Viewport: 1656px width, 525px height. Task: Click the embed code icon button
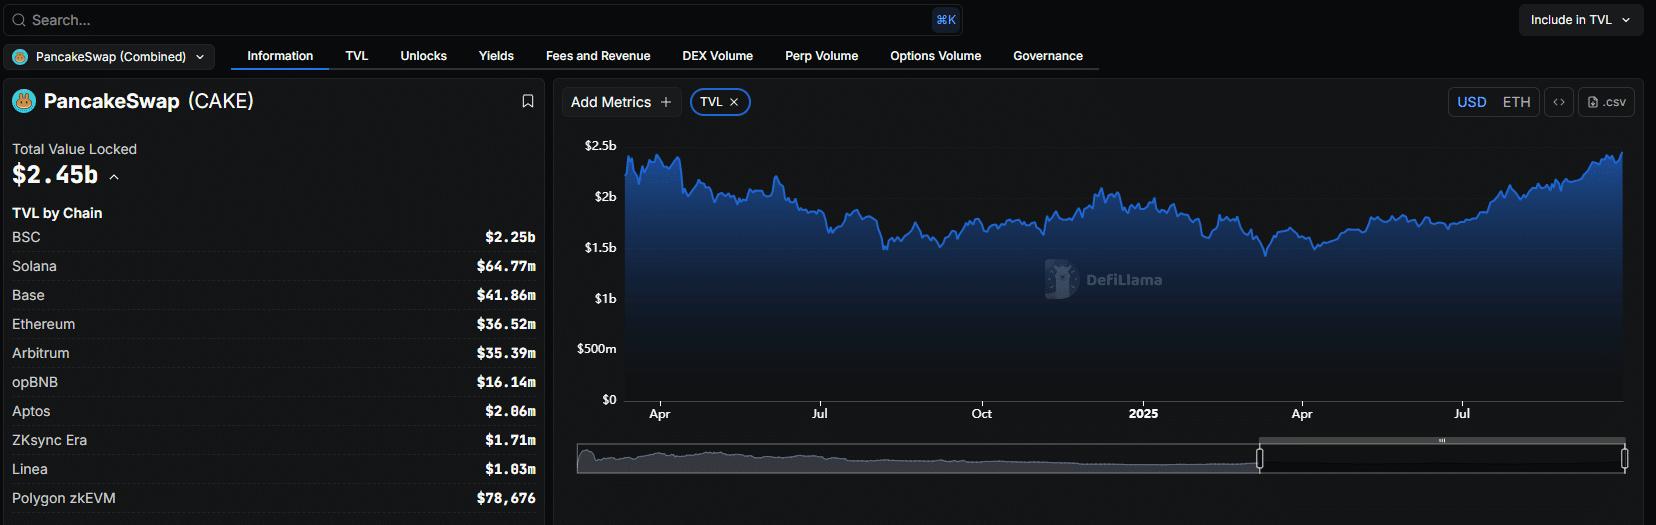[x=1559, y=102]
